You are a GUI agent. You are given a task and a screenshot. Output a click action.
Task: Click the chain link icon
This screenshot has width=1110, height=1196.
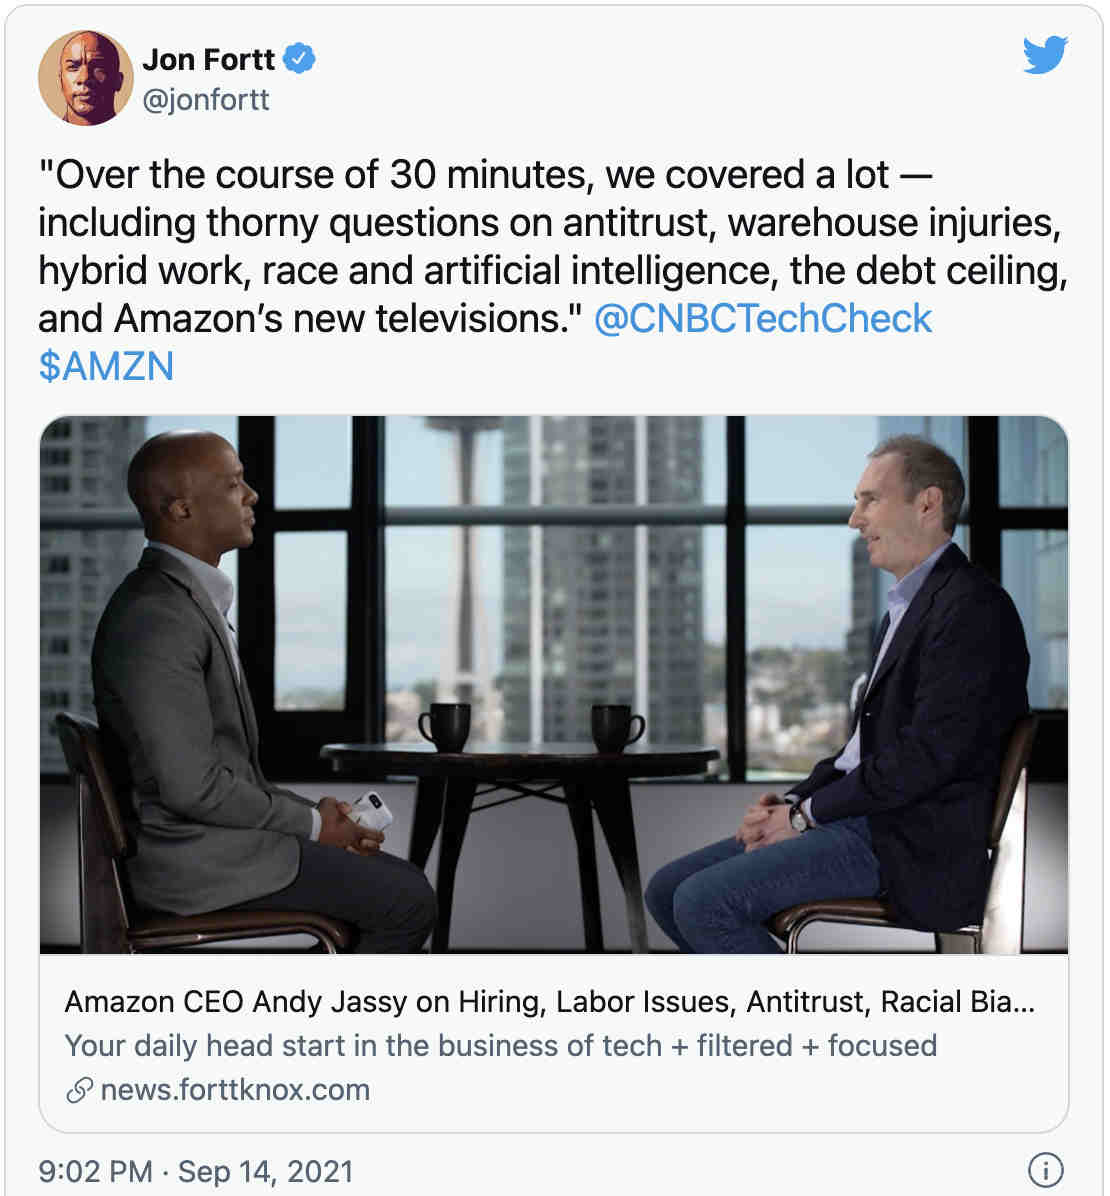click(x=79, y=1090)
